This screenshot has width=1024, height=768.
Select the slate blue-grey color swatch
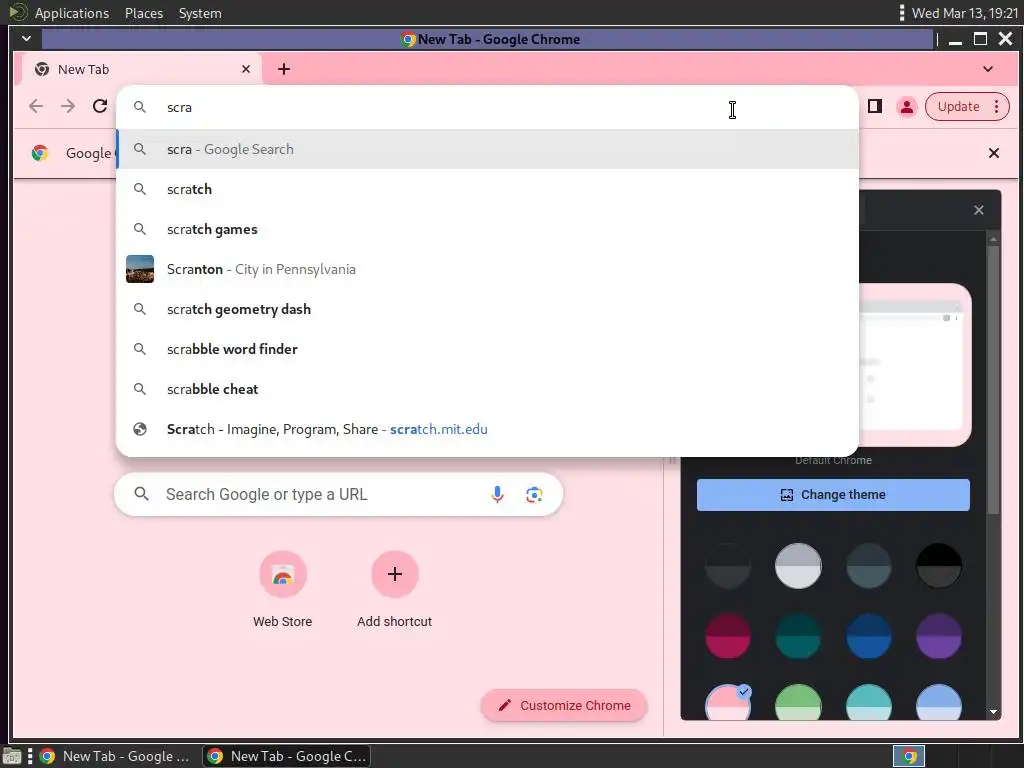[x=868, y=566]
